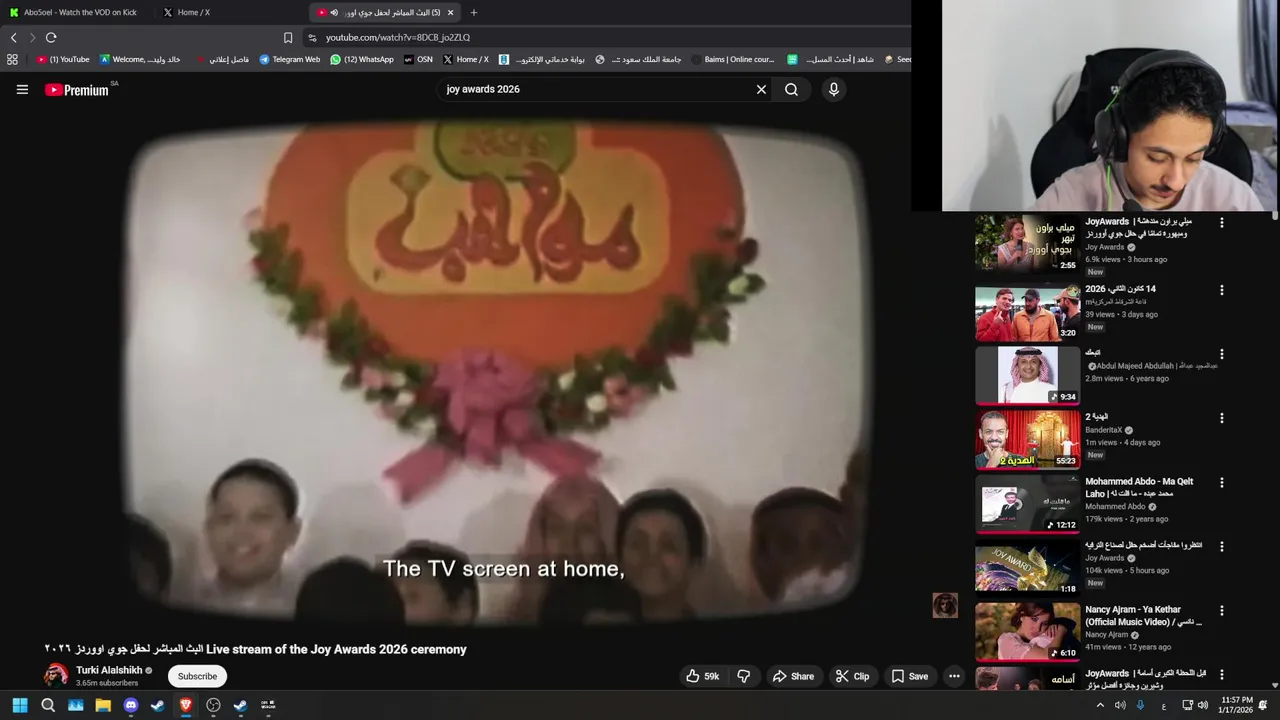
Task: Open the Baims Online courses bookmark
Action: click(x=733, y=59)
